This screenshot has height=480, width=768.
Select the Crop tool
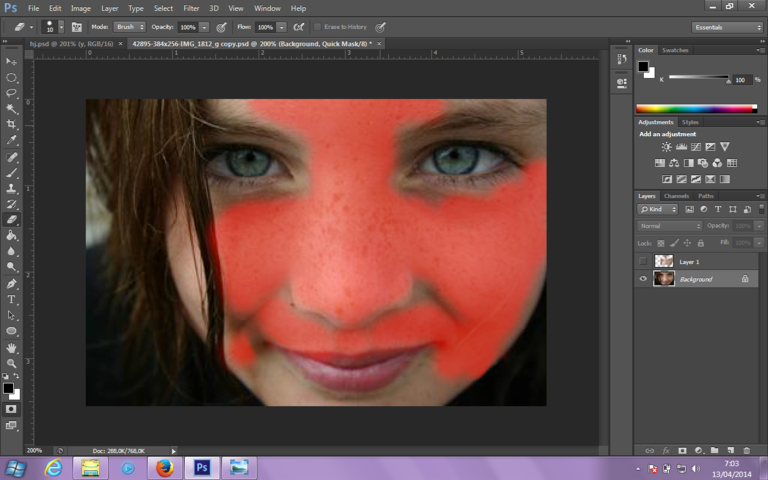[x=12, y=125]
